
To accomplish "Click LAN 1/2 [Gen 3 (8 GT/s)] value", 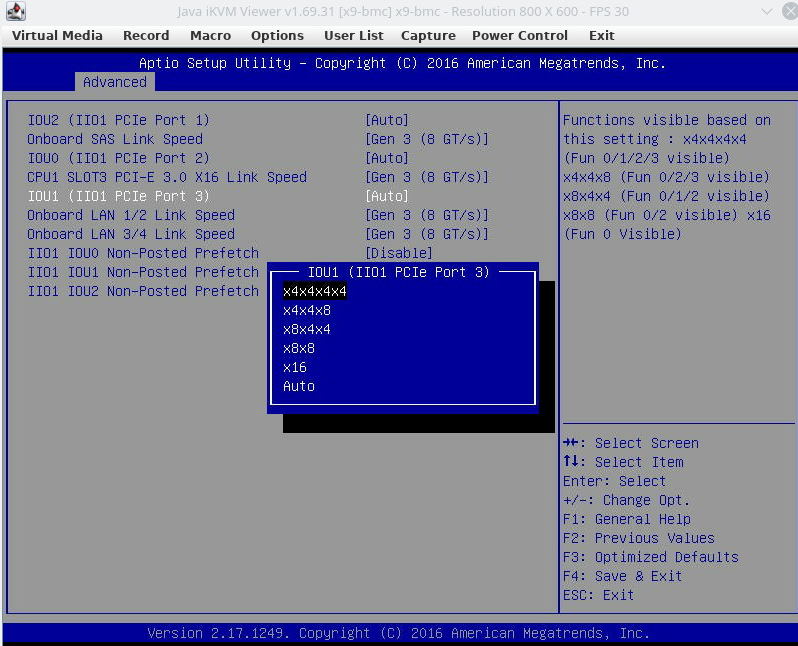I will (426, 215).
